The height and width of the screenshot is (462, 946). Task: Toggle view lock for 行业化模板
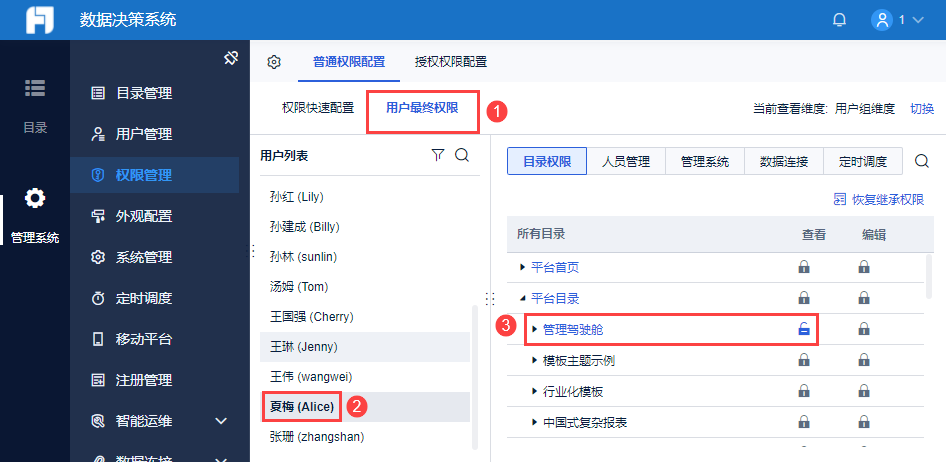803,391
